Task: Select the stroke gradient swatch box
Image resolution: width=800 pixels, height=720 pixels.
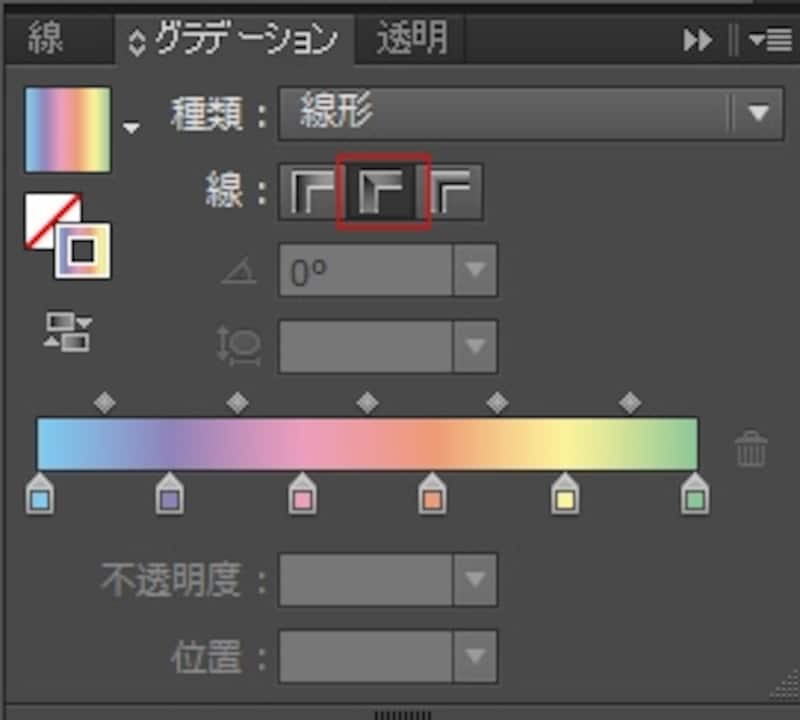Action: [83, 251]
